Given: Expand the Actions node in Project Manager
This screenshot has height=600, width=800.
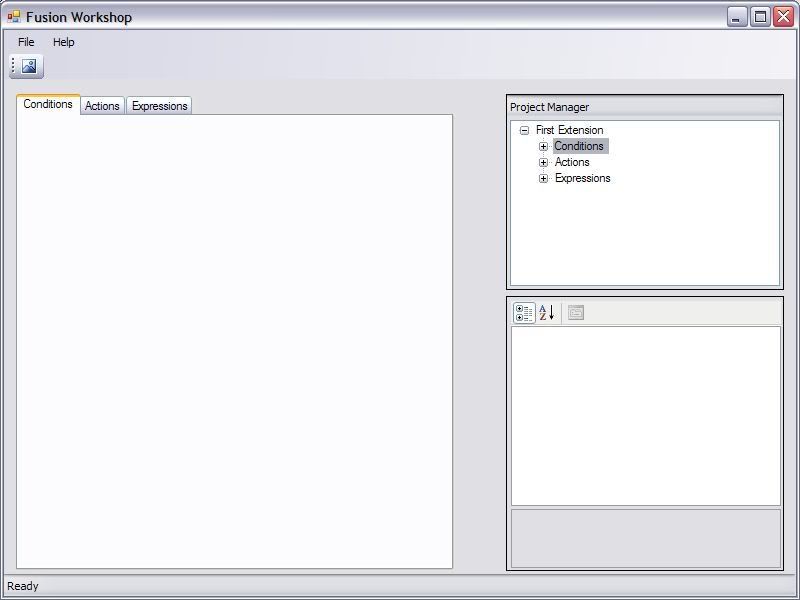Looking at the screenshot, I should [x=544, y=162].
